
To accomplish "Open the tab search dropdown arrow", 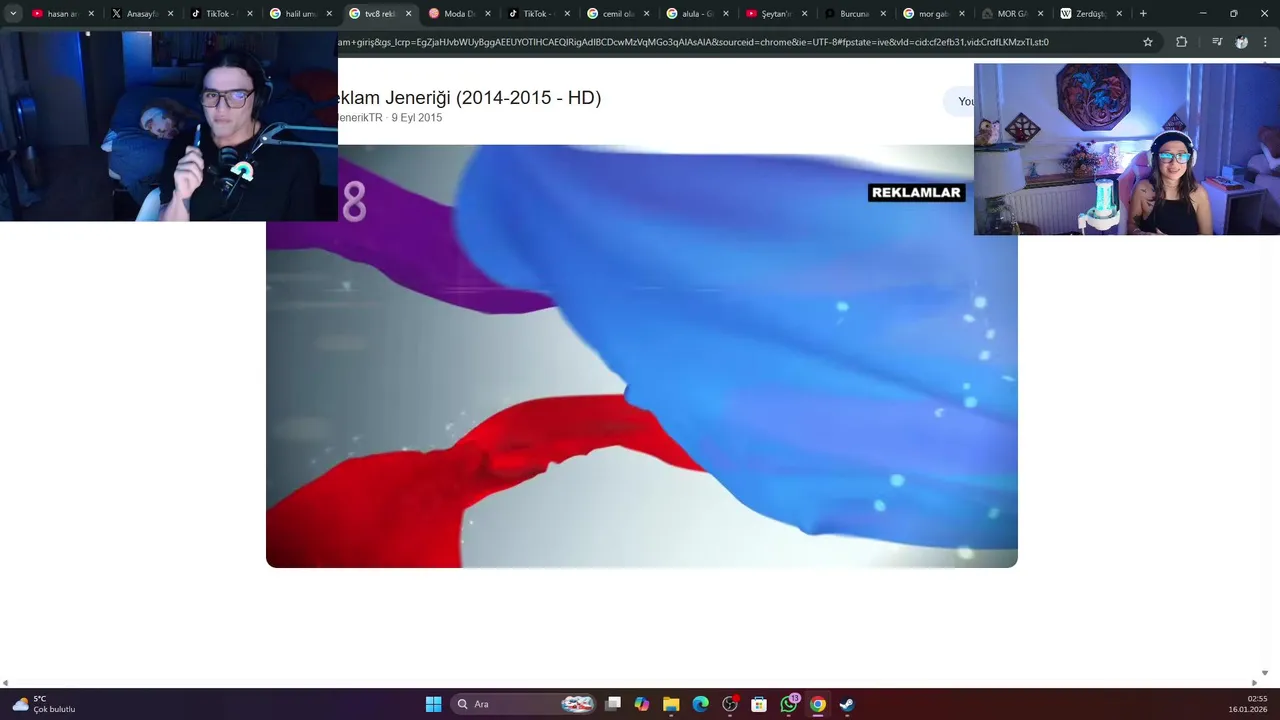I will (13, 14).
